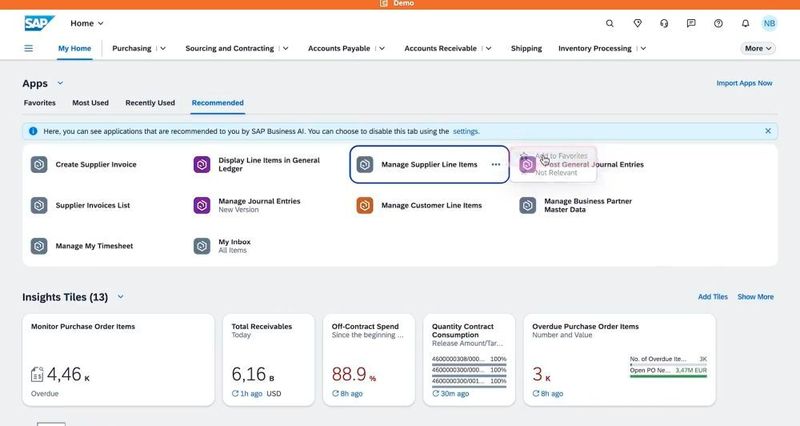The width and height of the screenshot is (800, 426).
Task: Refresh the Overdue Purchase Order Items tile
Action: click(x=536, y=393)
